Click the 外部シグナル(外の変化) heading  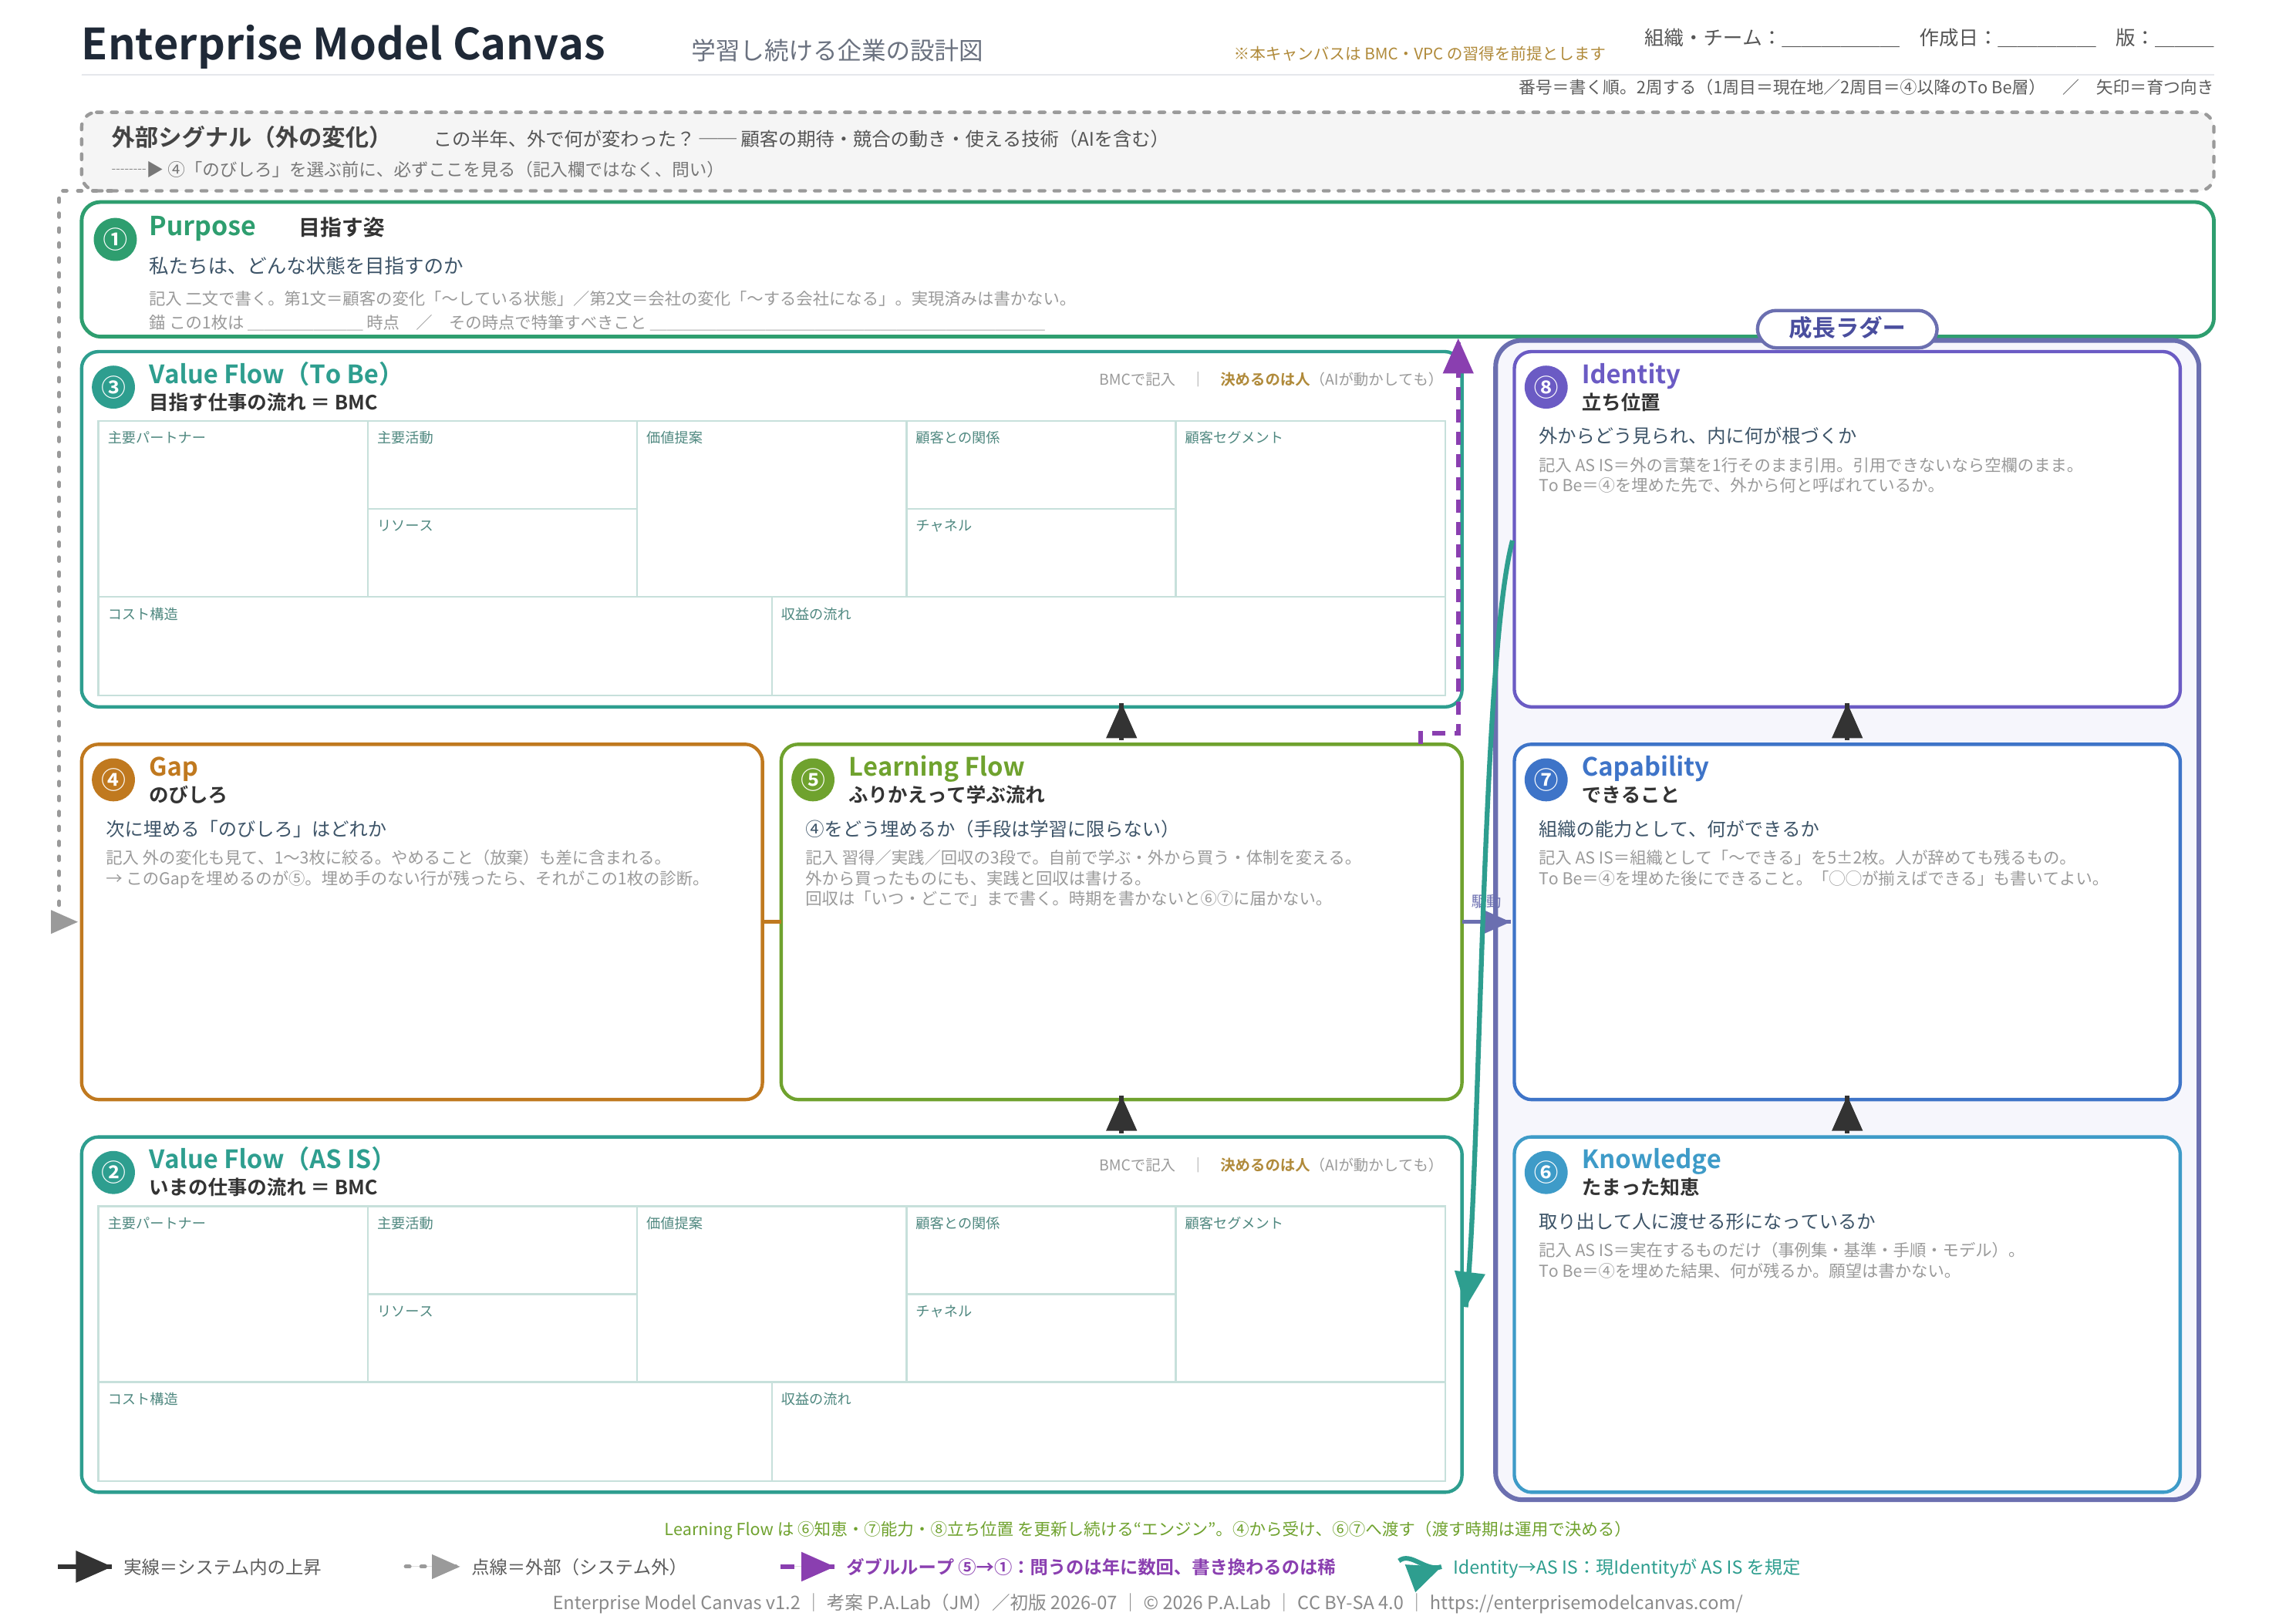[x=245, y=138]
